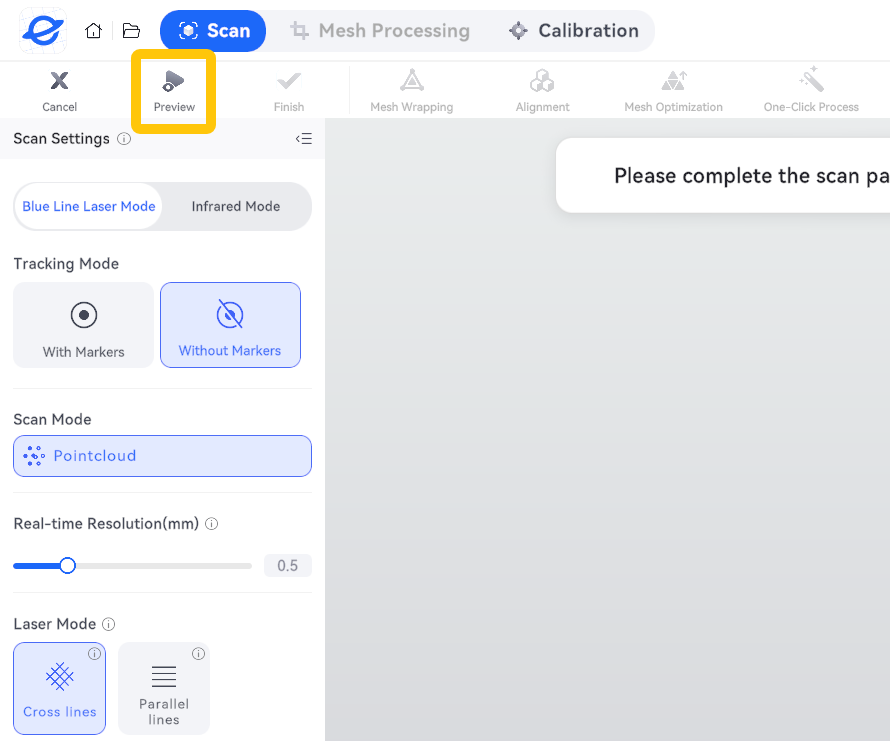Go to the Home screen icon
This screenshot has width=890, height=741.
[x=94, y=31]
